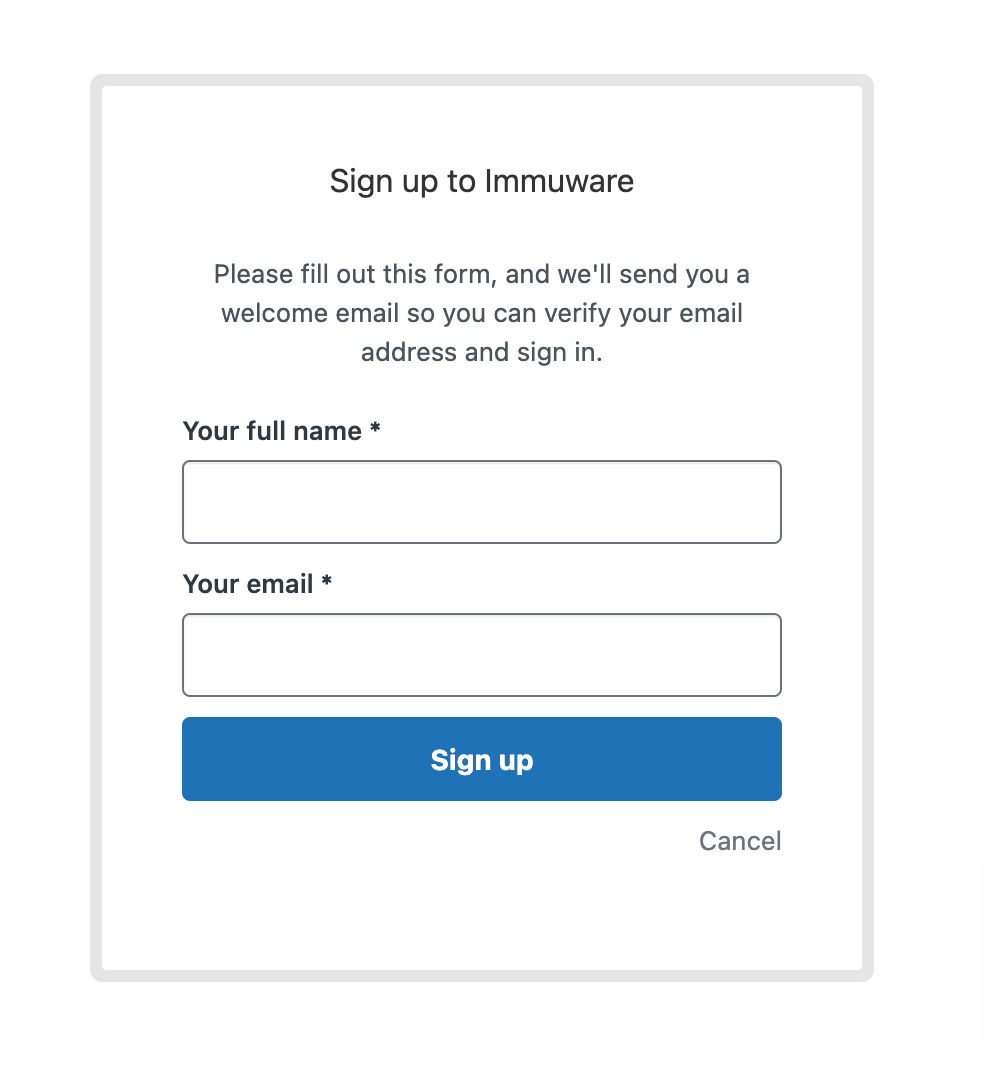This screenshot has height=1076, width=984.
Task: Click the "Your email" field label
Action: coord(248,584)
